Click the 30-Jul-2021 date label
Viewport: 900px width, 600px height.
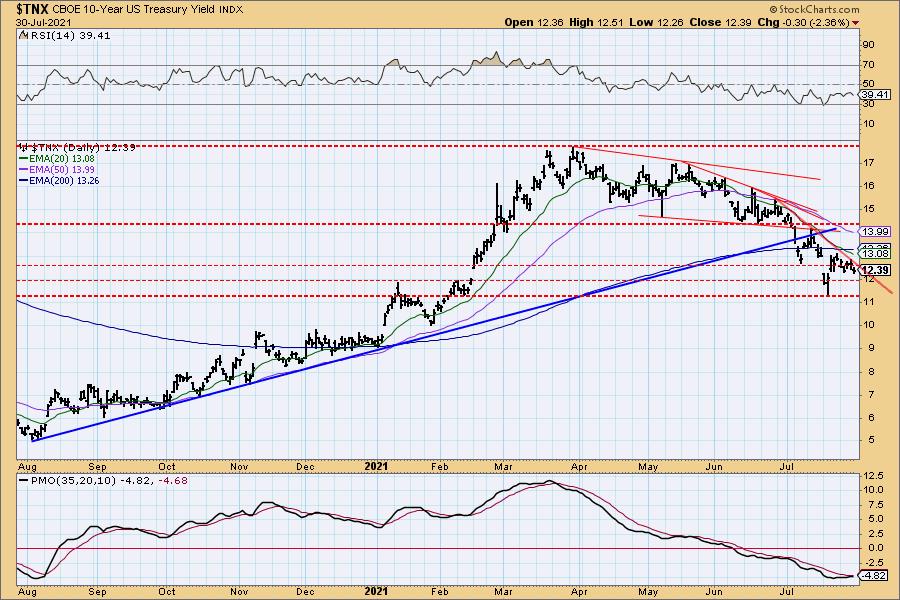click(44, 22)
